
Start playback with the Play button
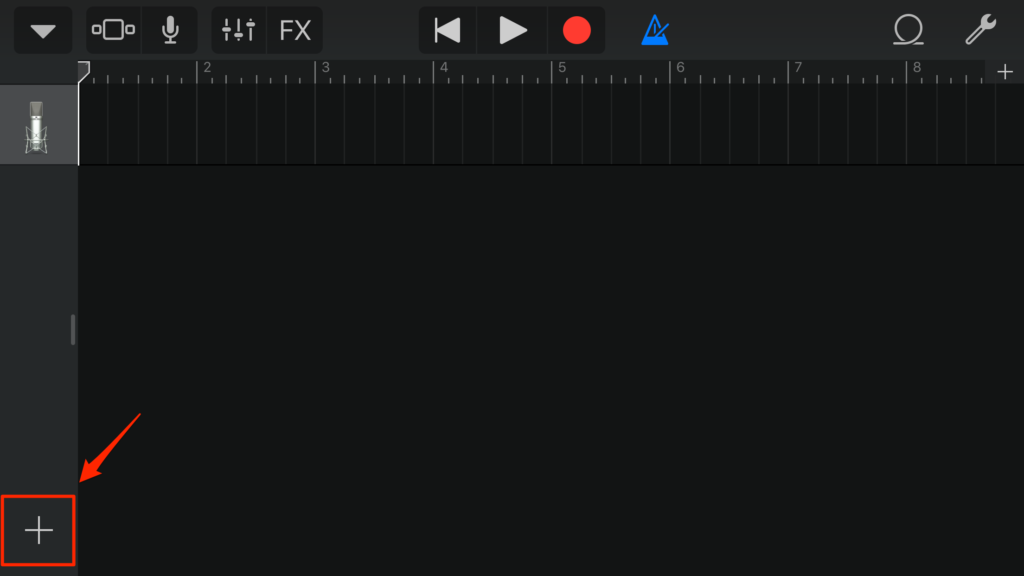click(512, 30)
